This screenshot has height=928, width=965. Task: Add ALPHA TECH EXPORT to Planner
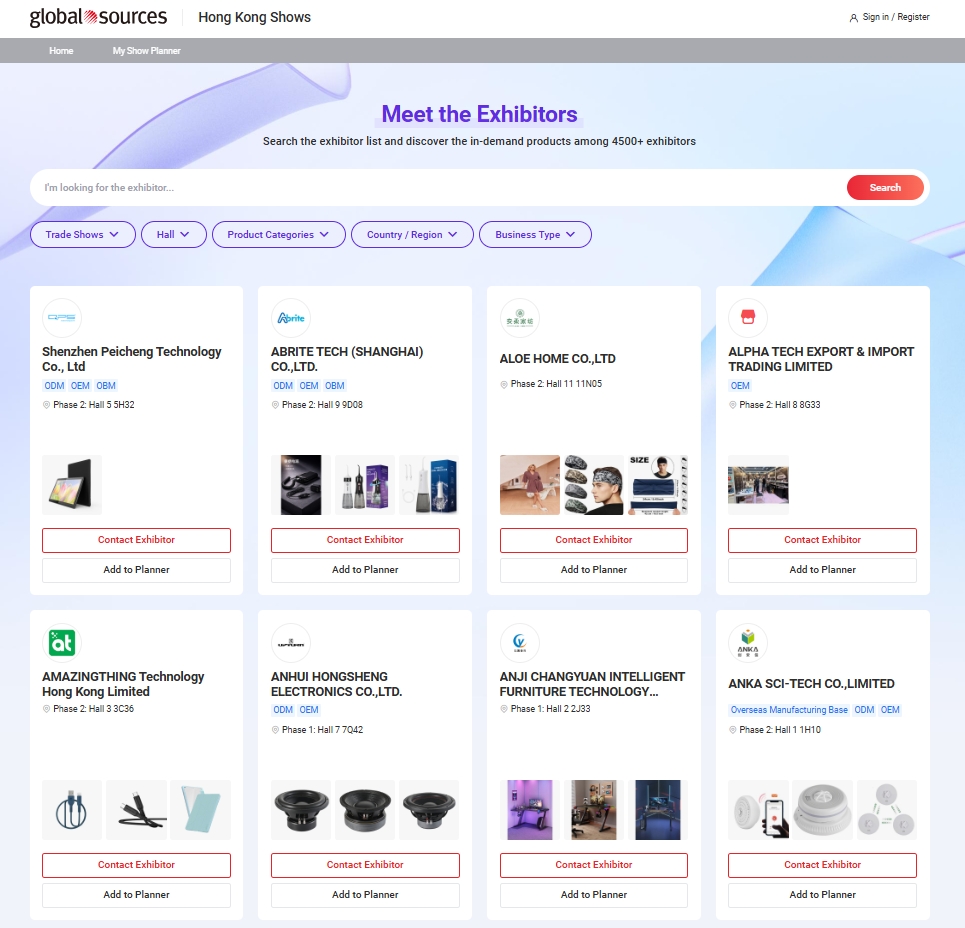pyautogui.click(x=822, y=570)
